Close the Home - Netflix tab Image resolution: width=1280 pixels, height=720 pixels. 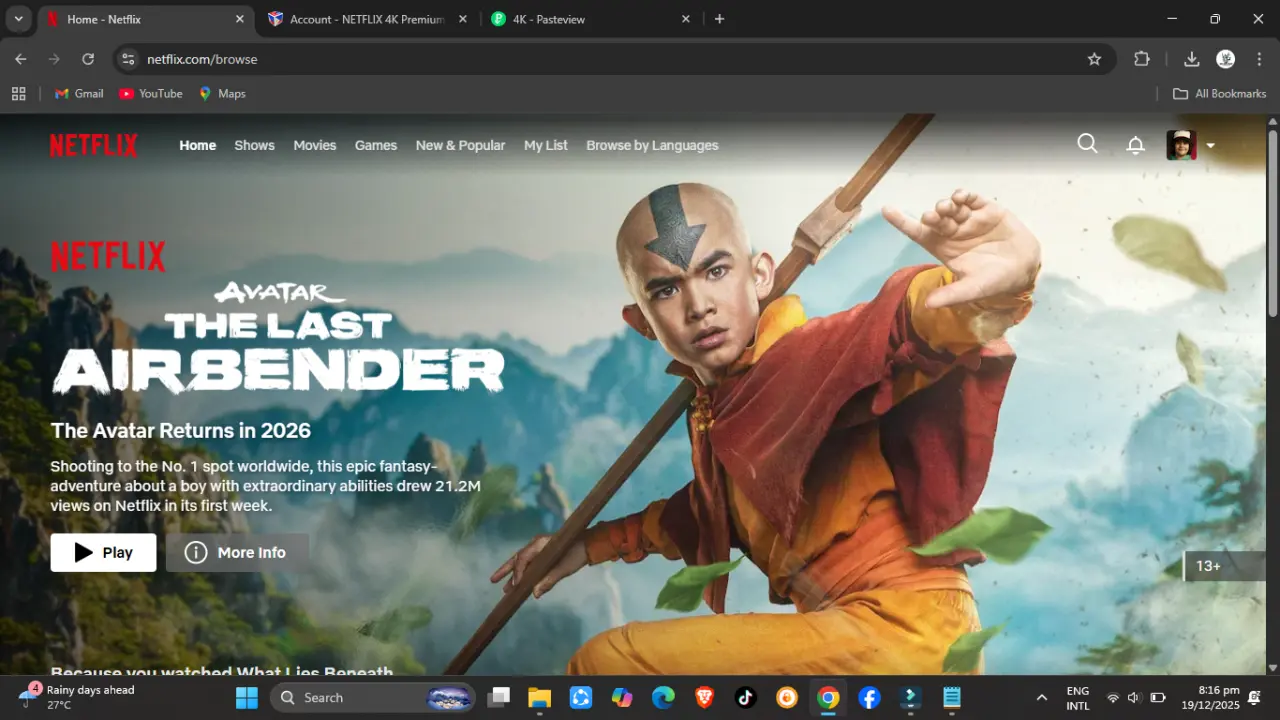(x=239, y=19)
